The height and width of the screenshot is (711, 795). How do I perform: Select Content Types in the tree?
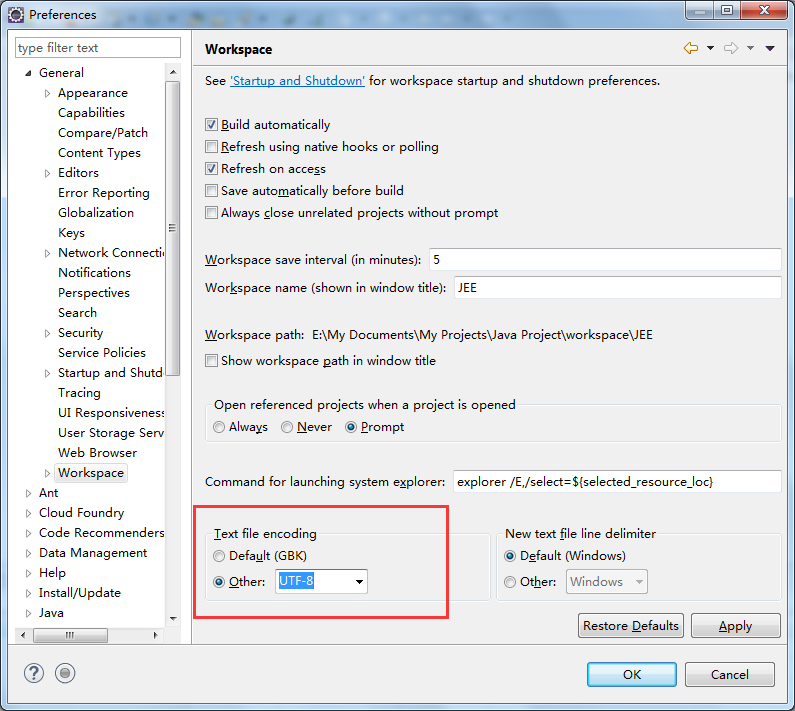[x=99, y=153]
